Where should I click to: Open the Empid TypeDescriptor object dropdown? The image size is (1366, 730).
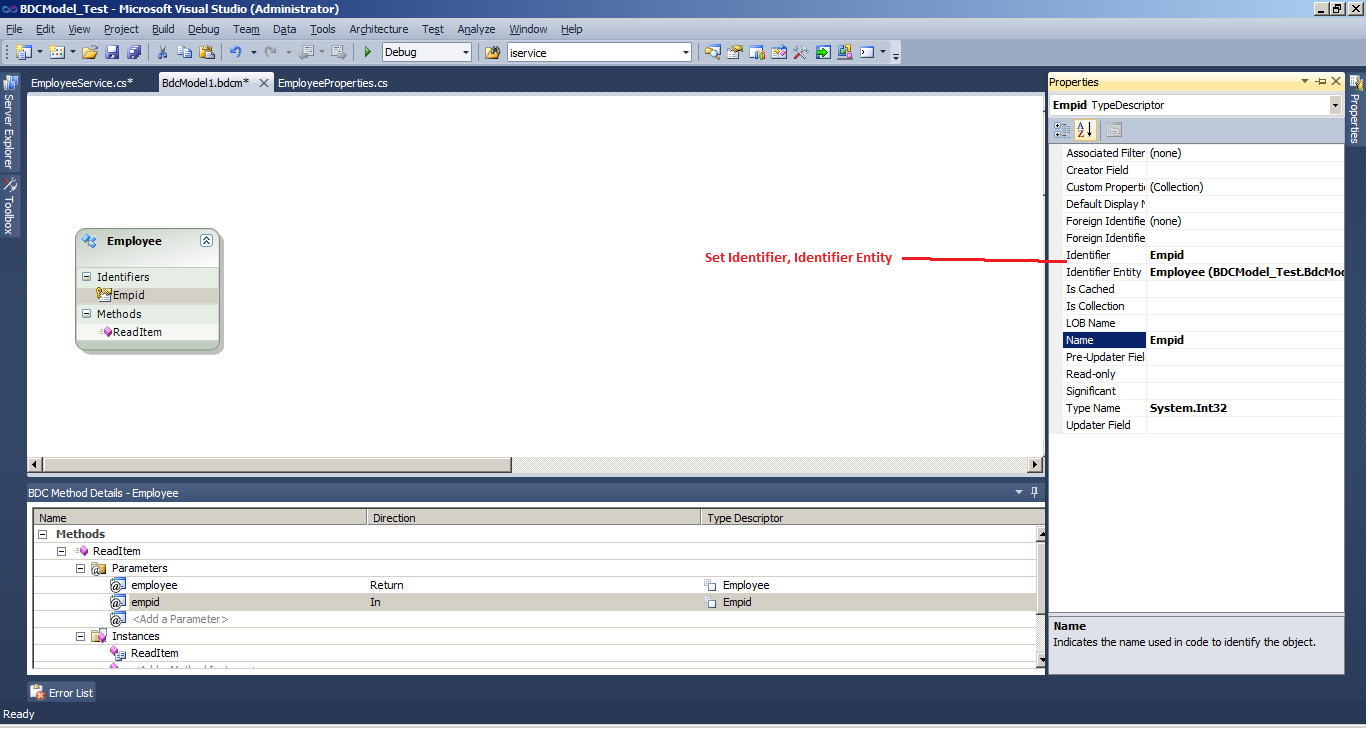point(1335,105)
